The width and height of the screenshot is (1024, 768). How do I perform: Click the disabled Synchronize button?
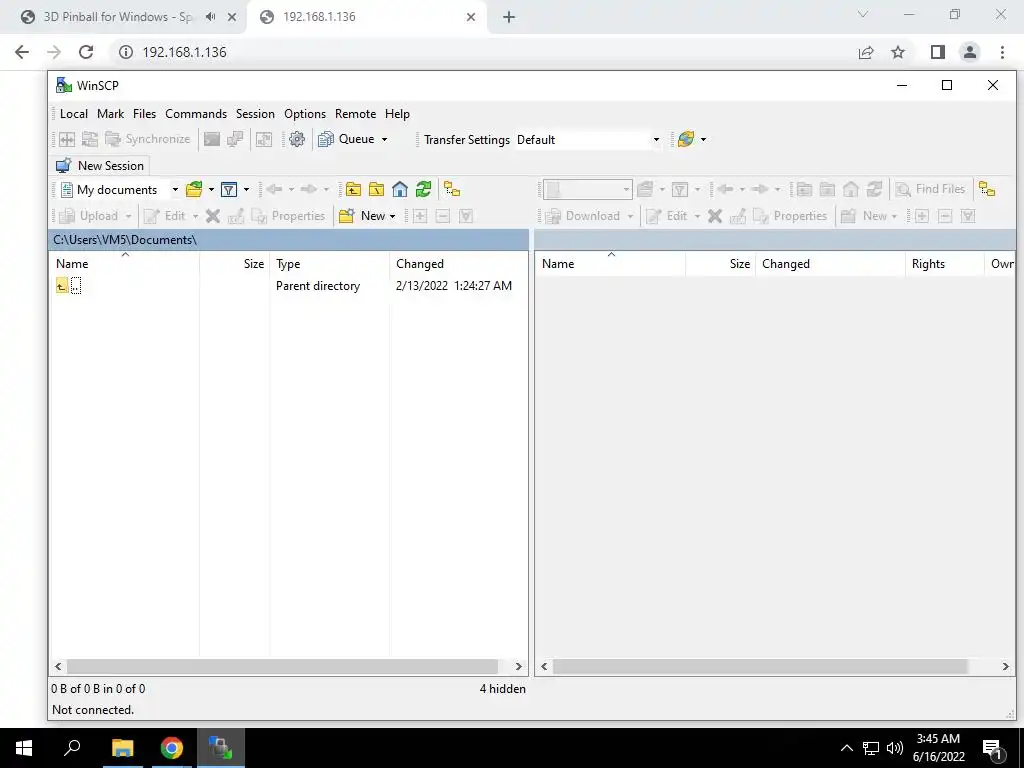pyautogui.click(x=148, y=139)
